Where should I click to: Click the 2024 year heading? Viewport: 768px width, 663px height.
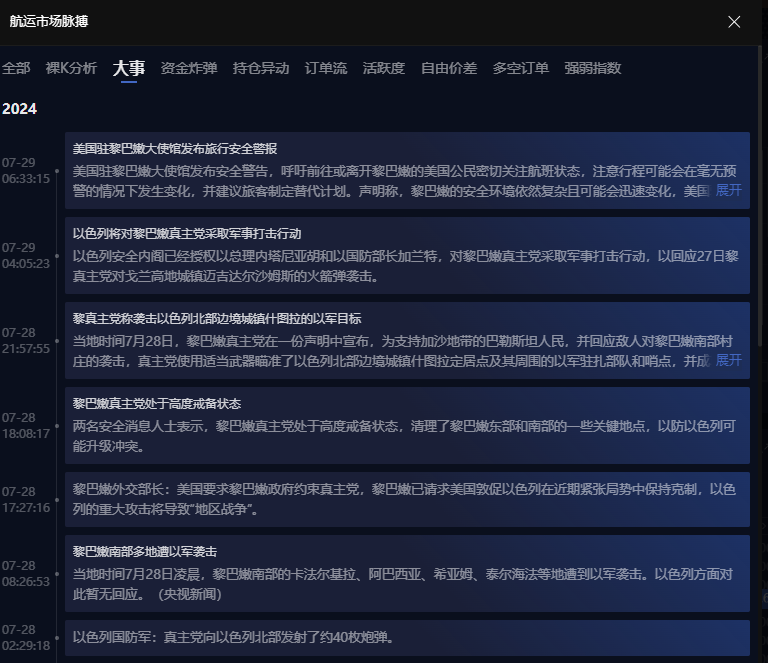click(x=20, y=109)
